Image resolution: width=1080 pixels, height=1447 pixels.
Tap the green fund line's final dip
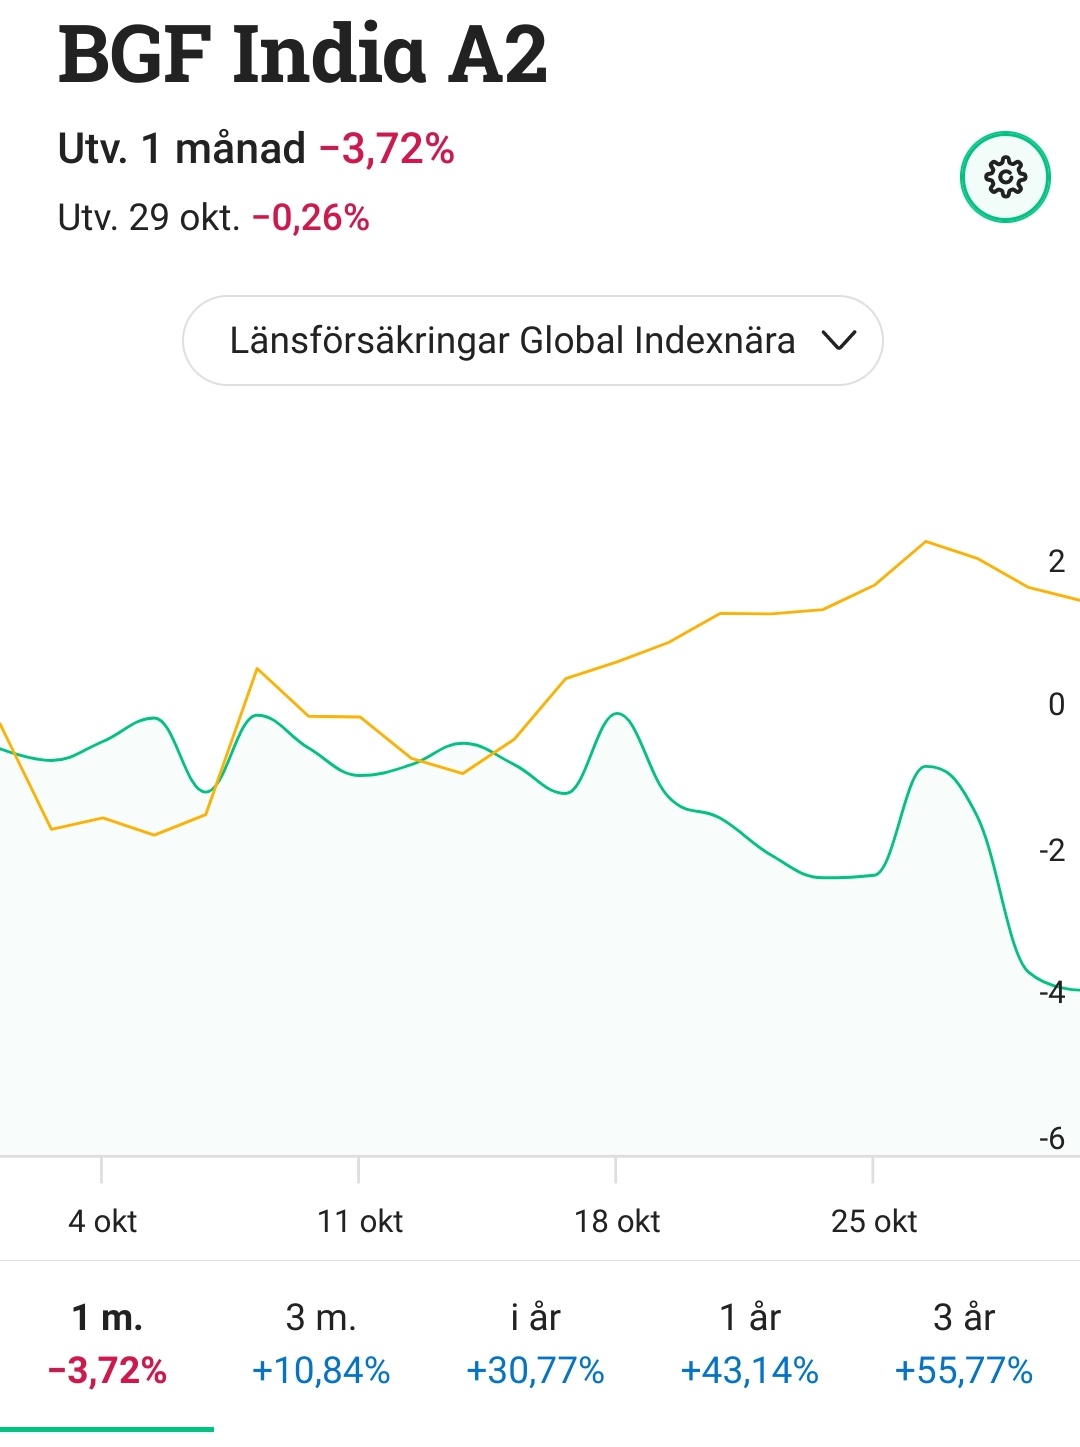pyautogui.click(x=1050, y=986)
